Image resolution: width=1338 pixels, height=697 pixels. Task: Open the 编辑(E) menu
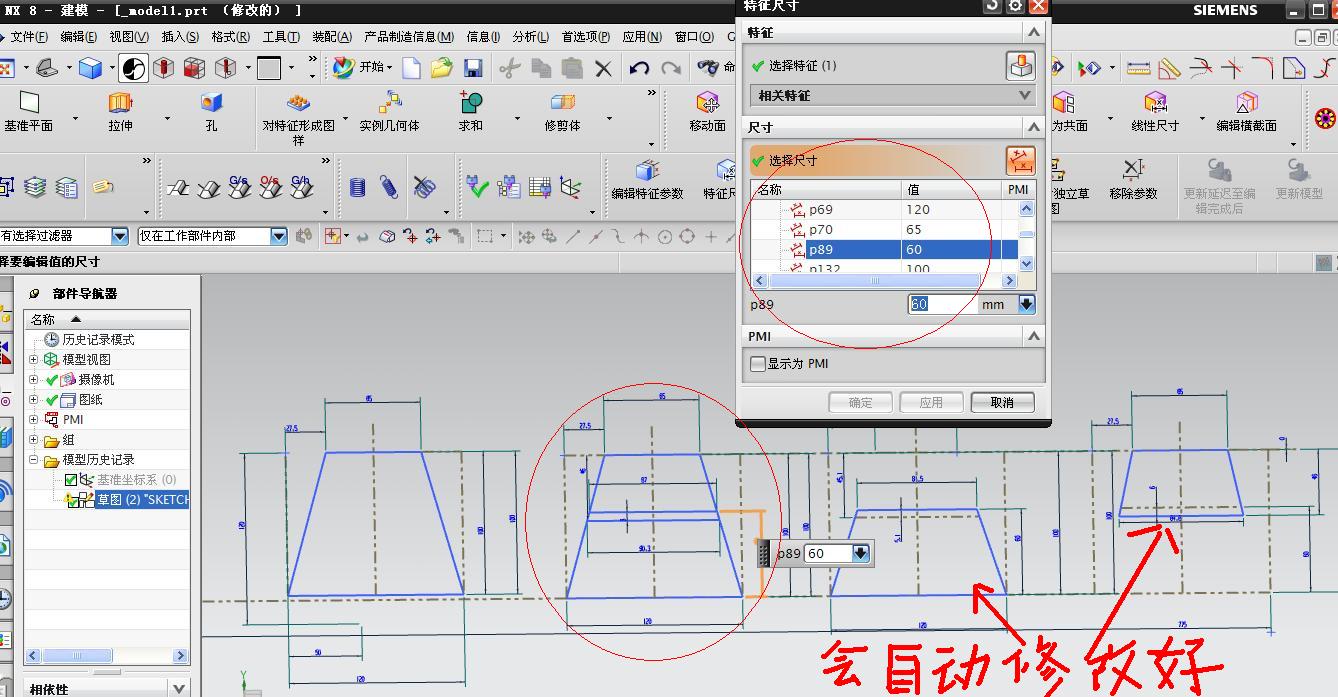click(x=78, y=37)
